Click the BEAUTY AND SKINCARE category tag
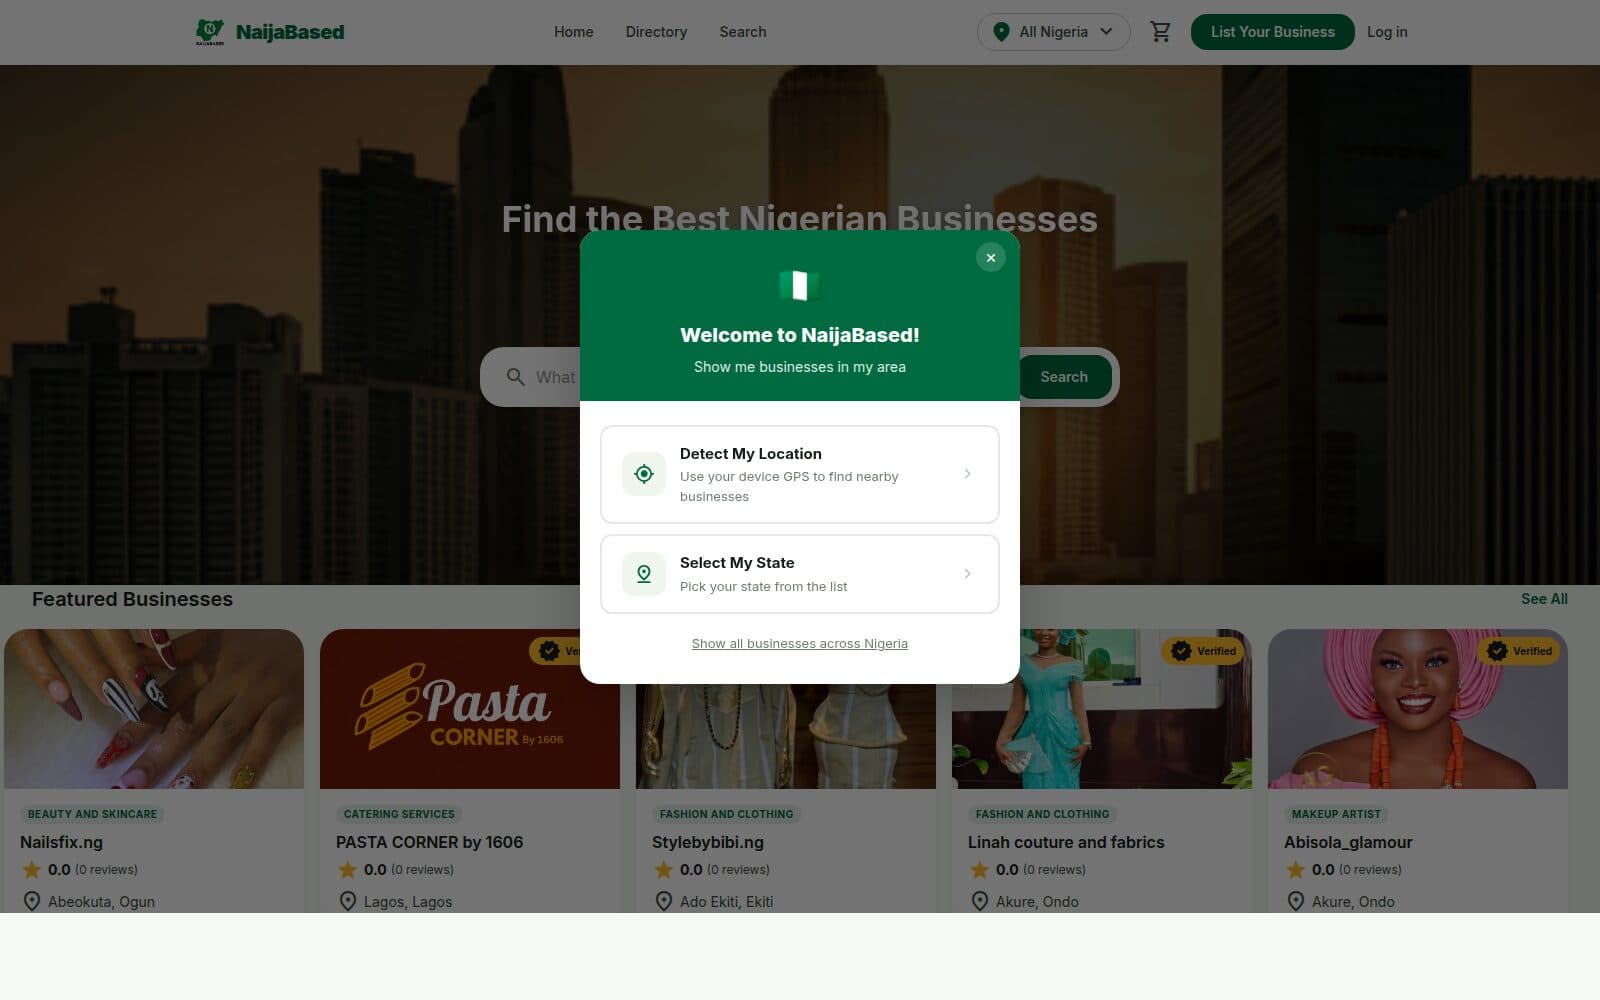The height and width of the screenshot is (1000, 1600). click(92, 814)
